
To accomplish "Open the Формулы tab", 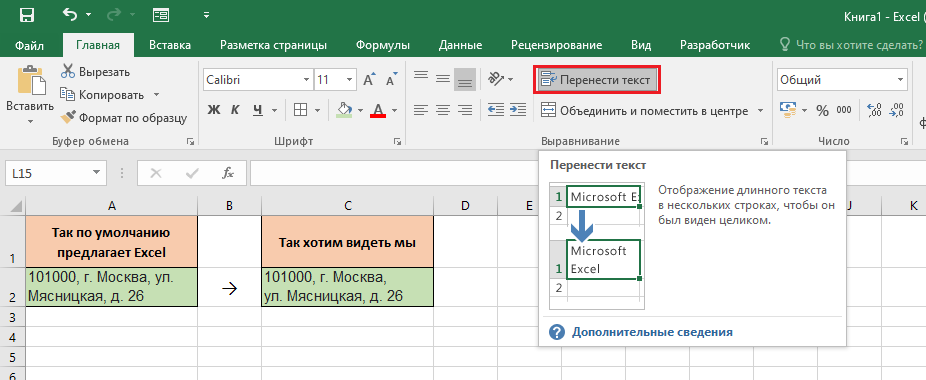I will tap(383, 45).
